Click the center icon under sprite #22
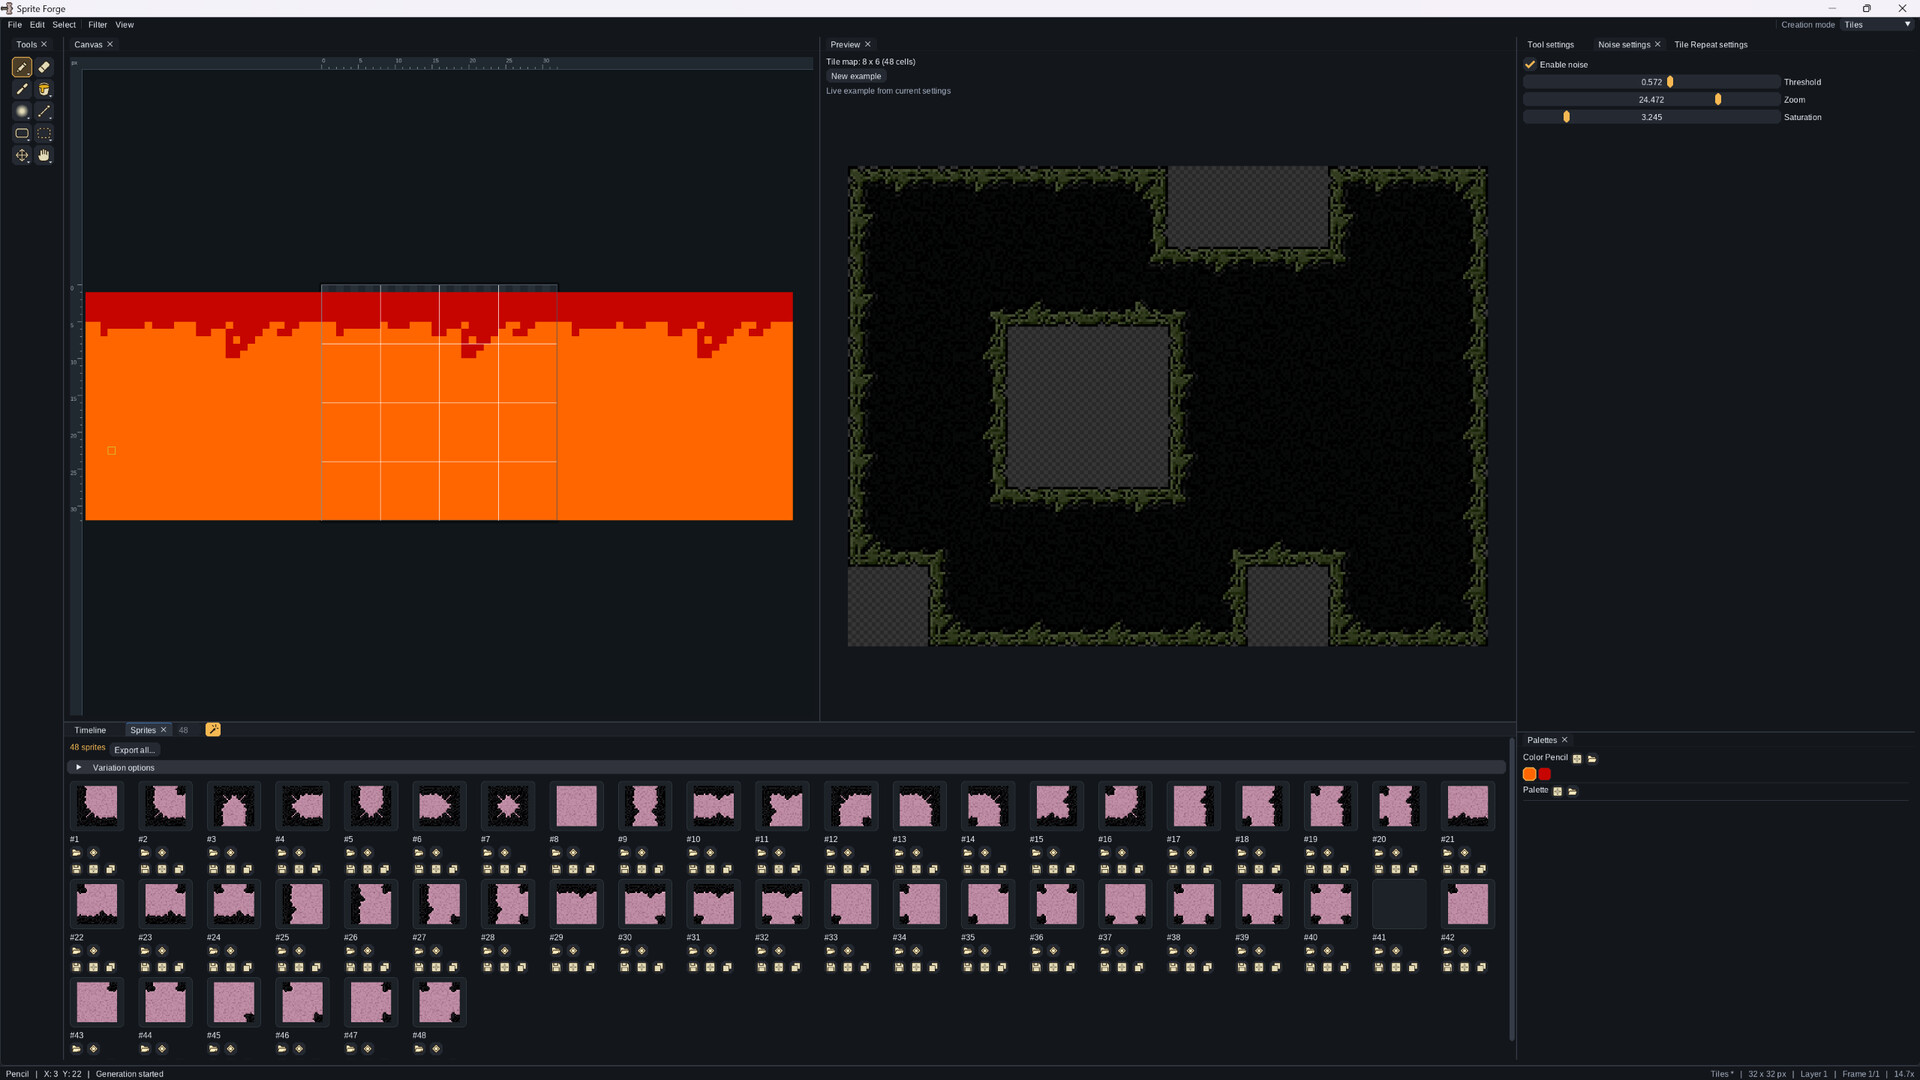 tap(93, 967)
